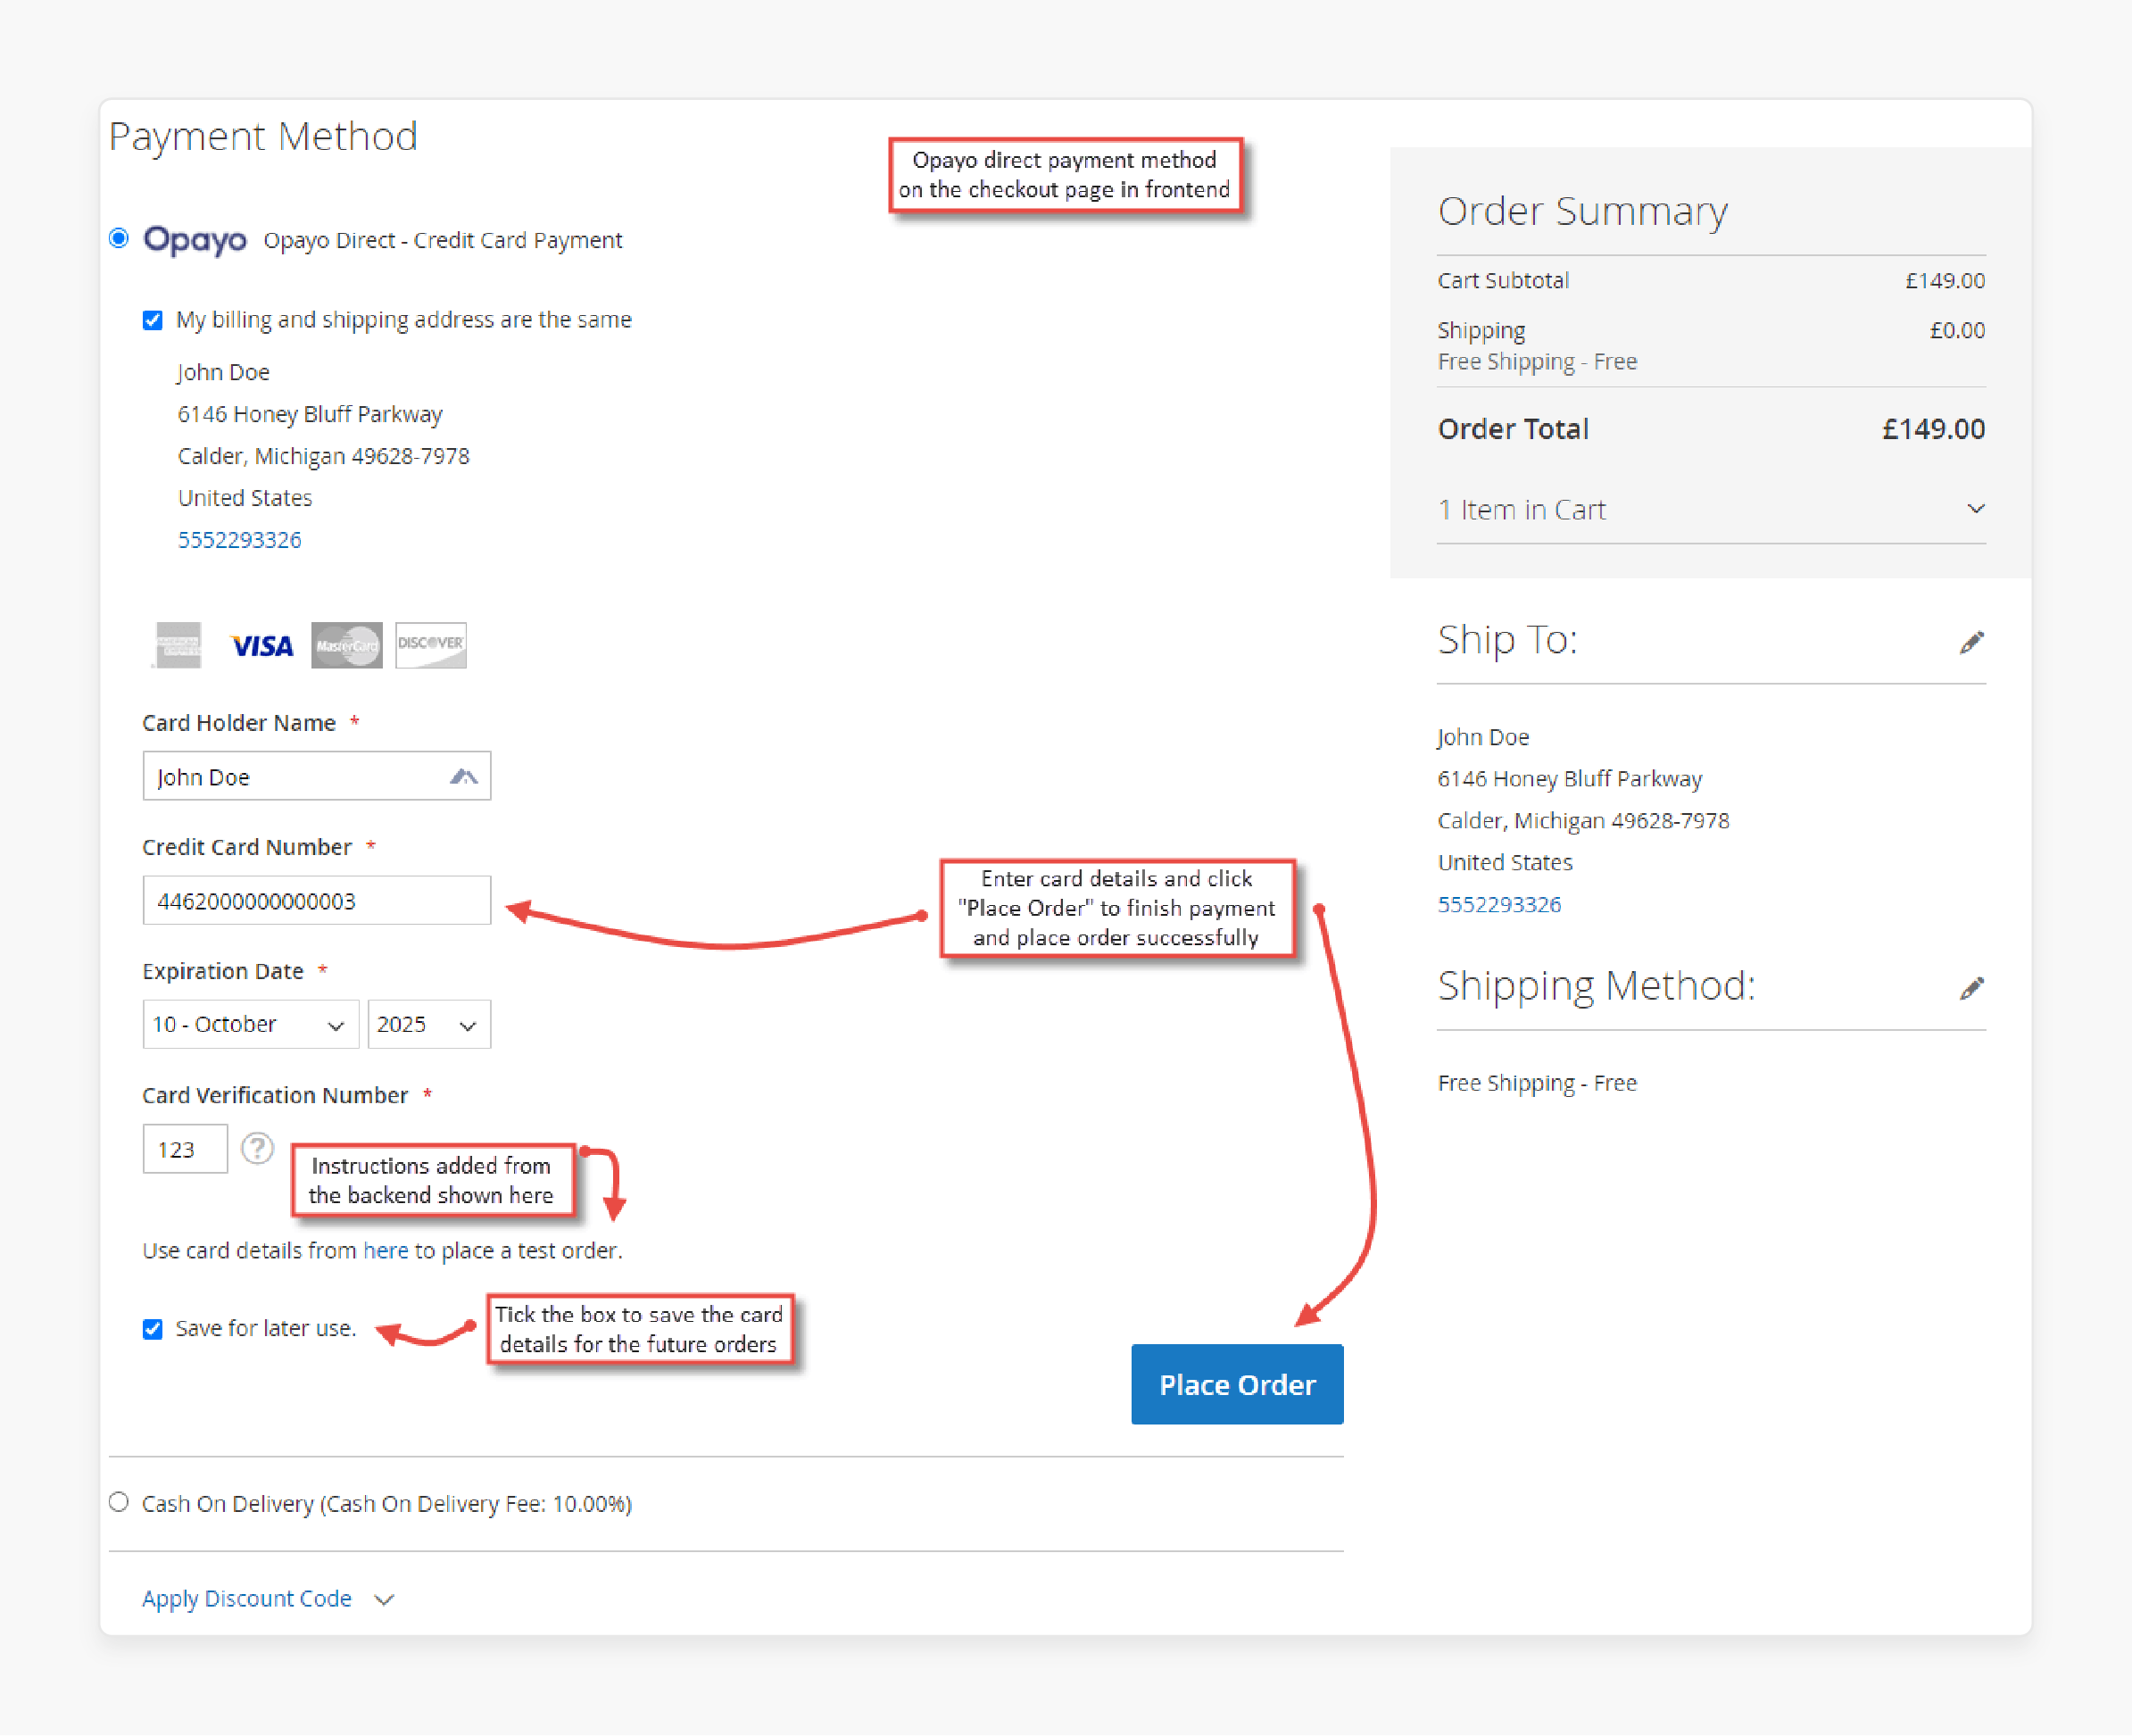Open the 'here' test card details link
2132x1736 pixels.
(x=385, y=1250)
